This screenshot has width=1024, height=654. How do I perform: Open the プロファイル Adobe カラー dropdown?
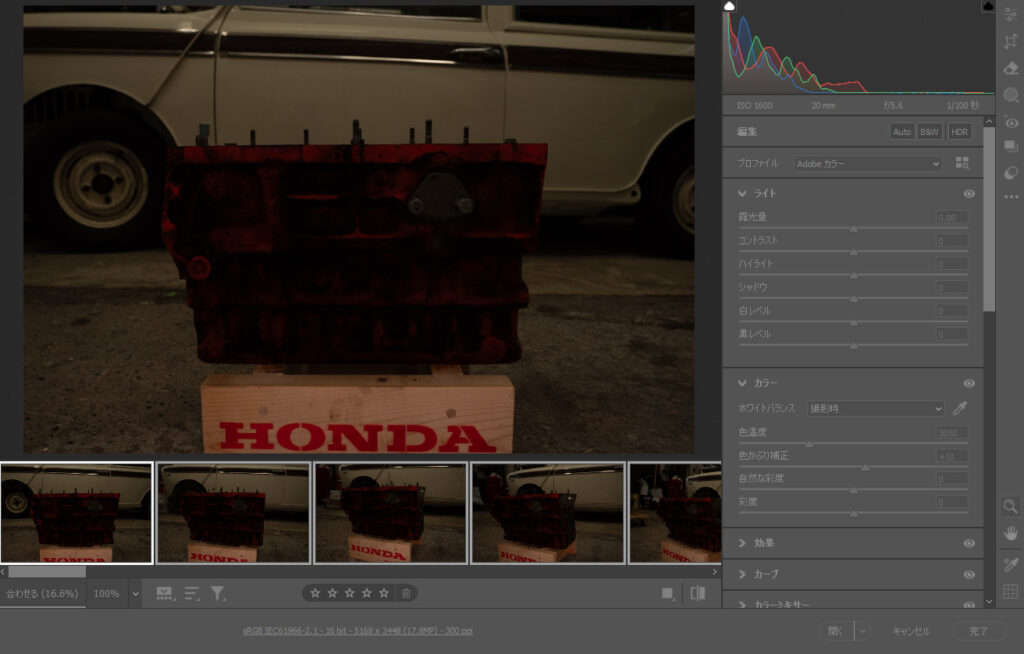[x=868, y=163]
